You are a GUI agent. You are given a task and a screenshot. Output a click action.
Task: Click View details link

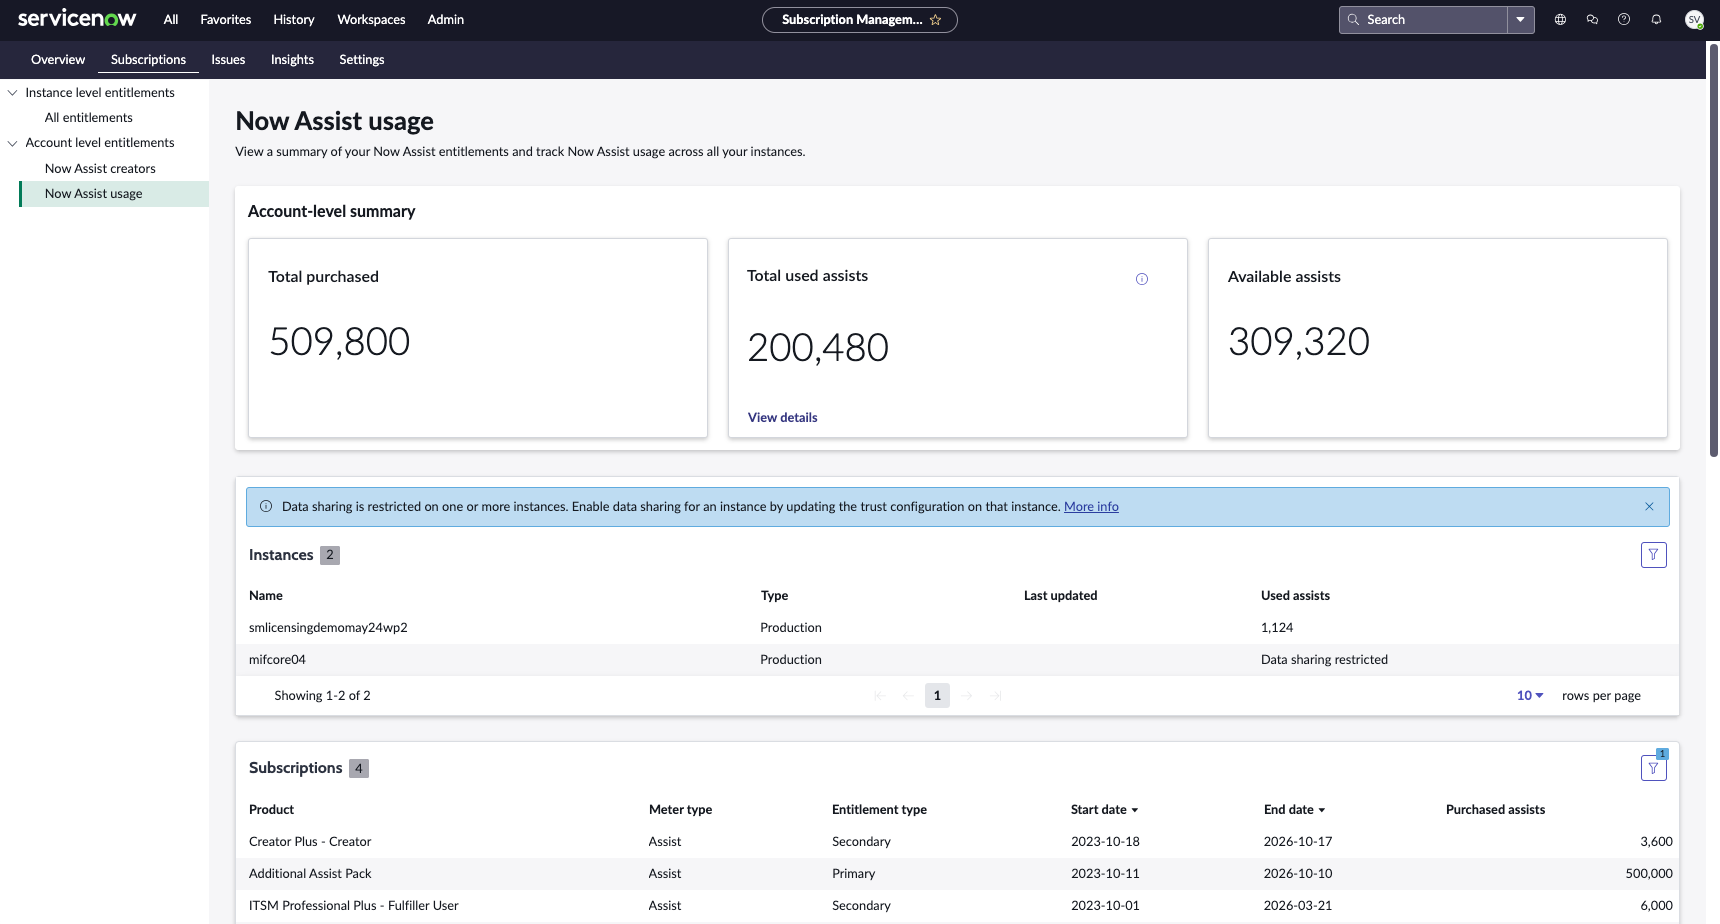pos(782,418)
